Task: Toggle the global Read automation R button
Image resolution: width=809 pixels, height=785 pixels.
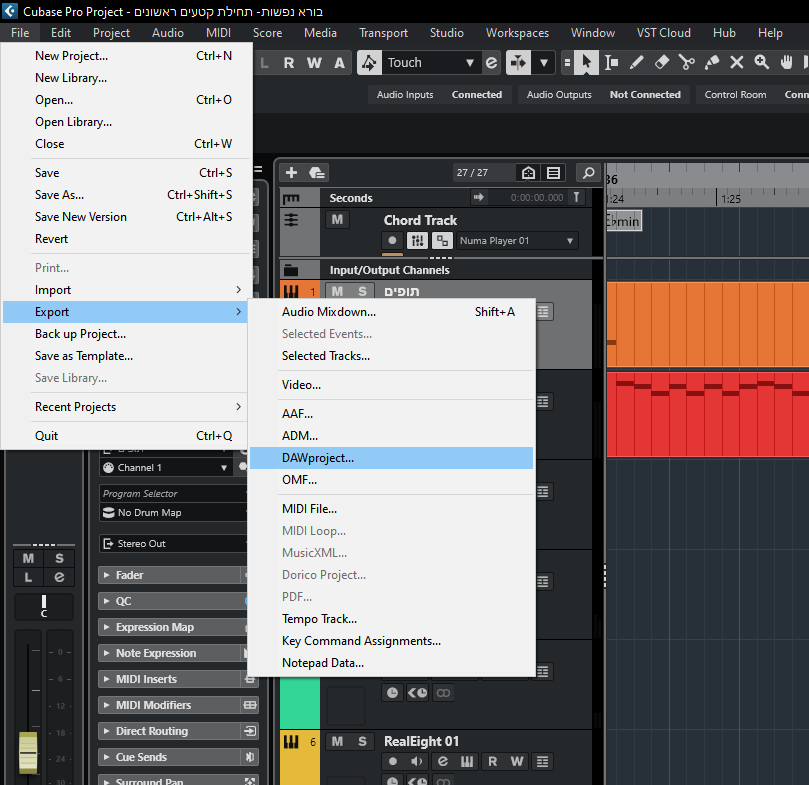Action: pos(289,63)
